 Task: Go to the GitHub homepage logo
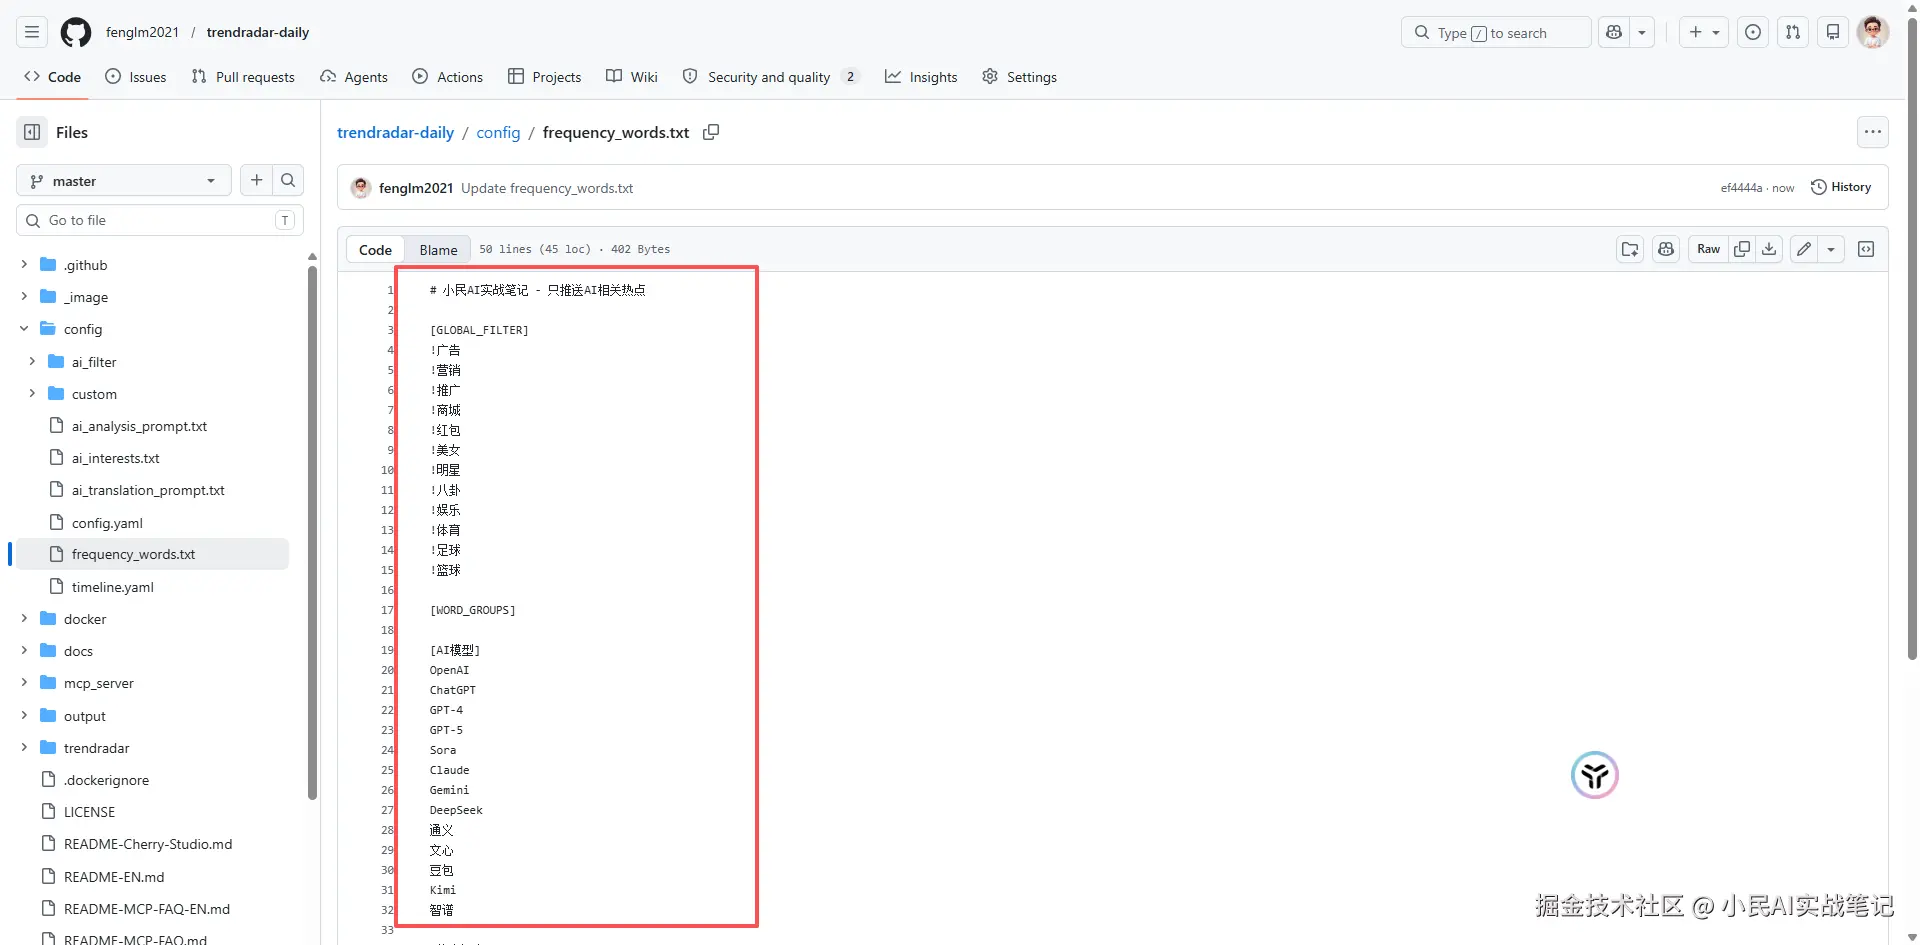(76, 32)
